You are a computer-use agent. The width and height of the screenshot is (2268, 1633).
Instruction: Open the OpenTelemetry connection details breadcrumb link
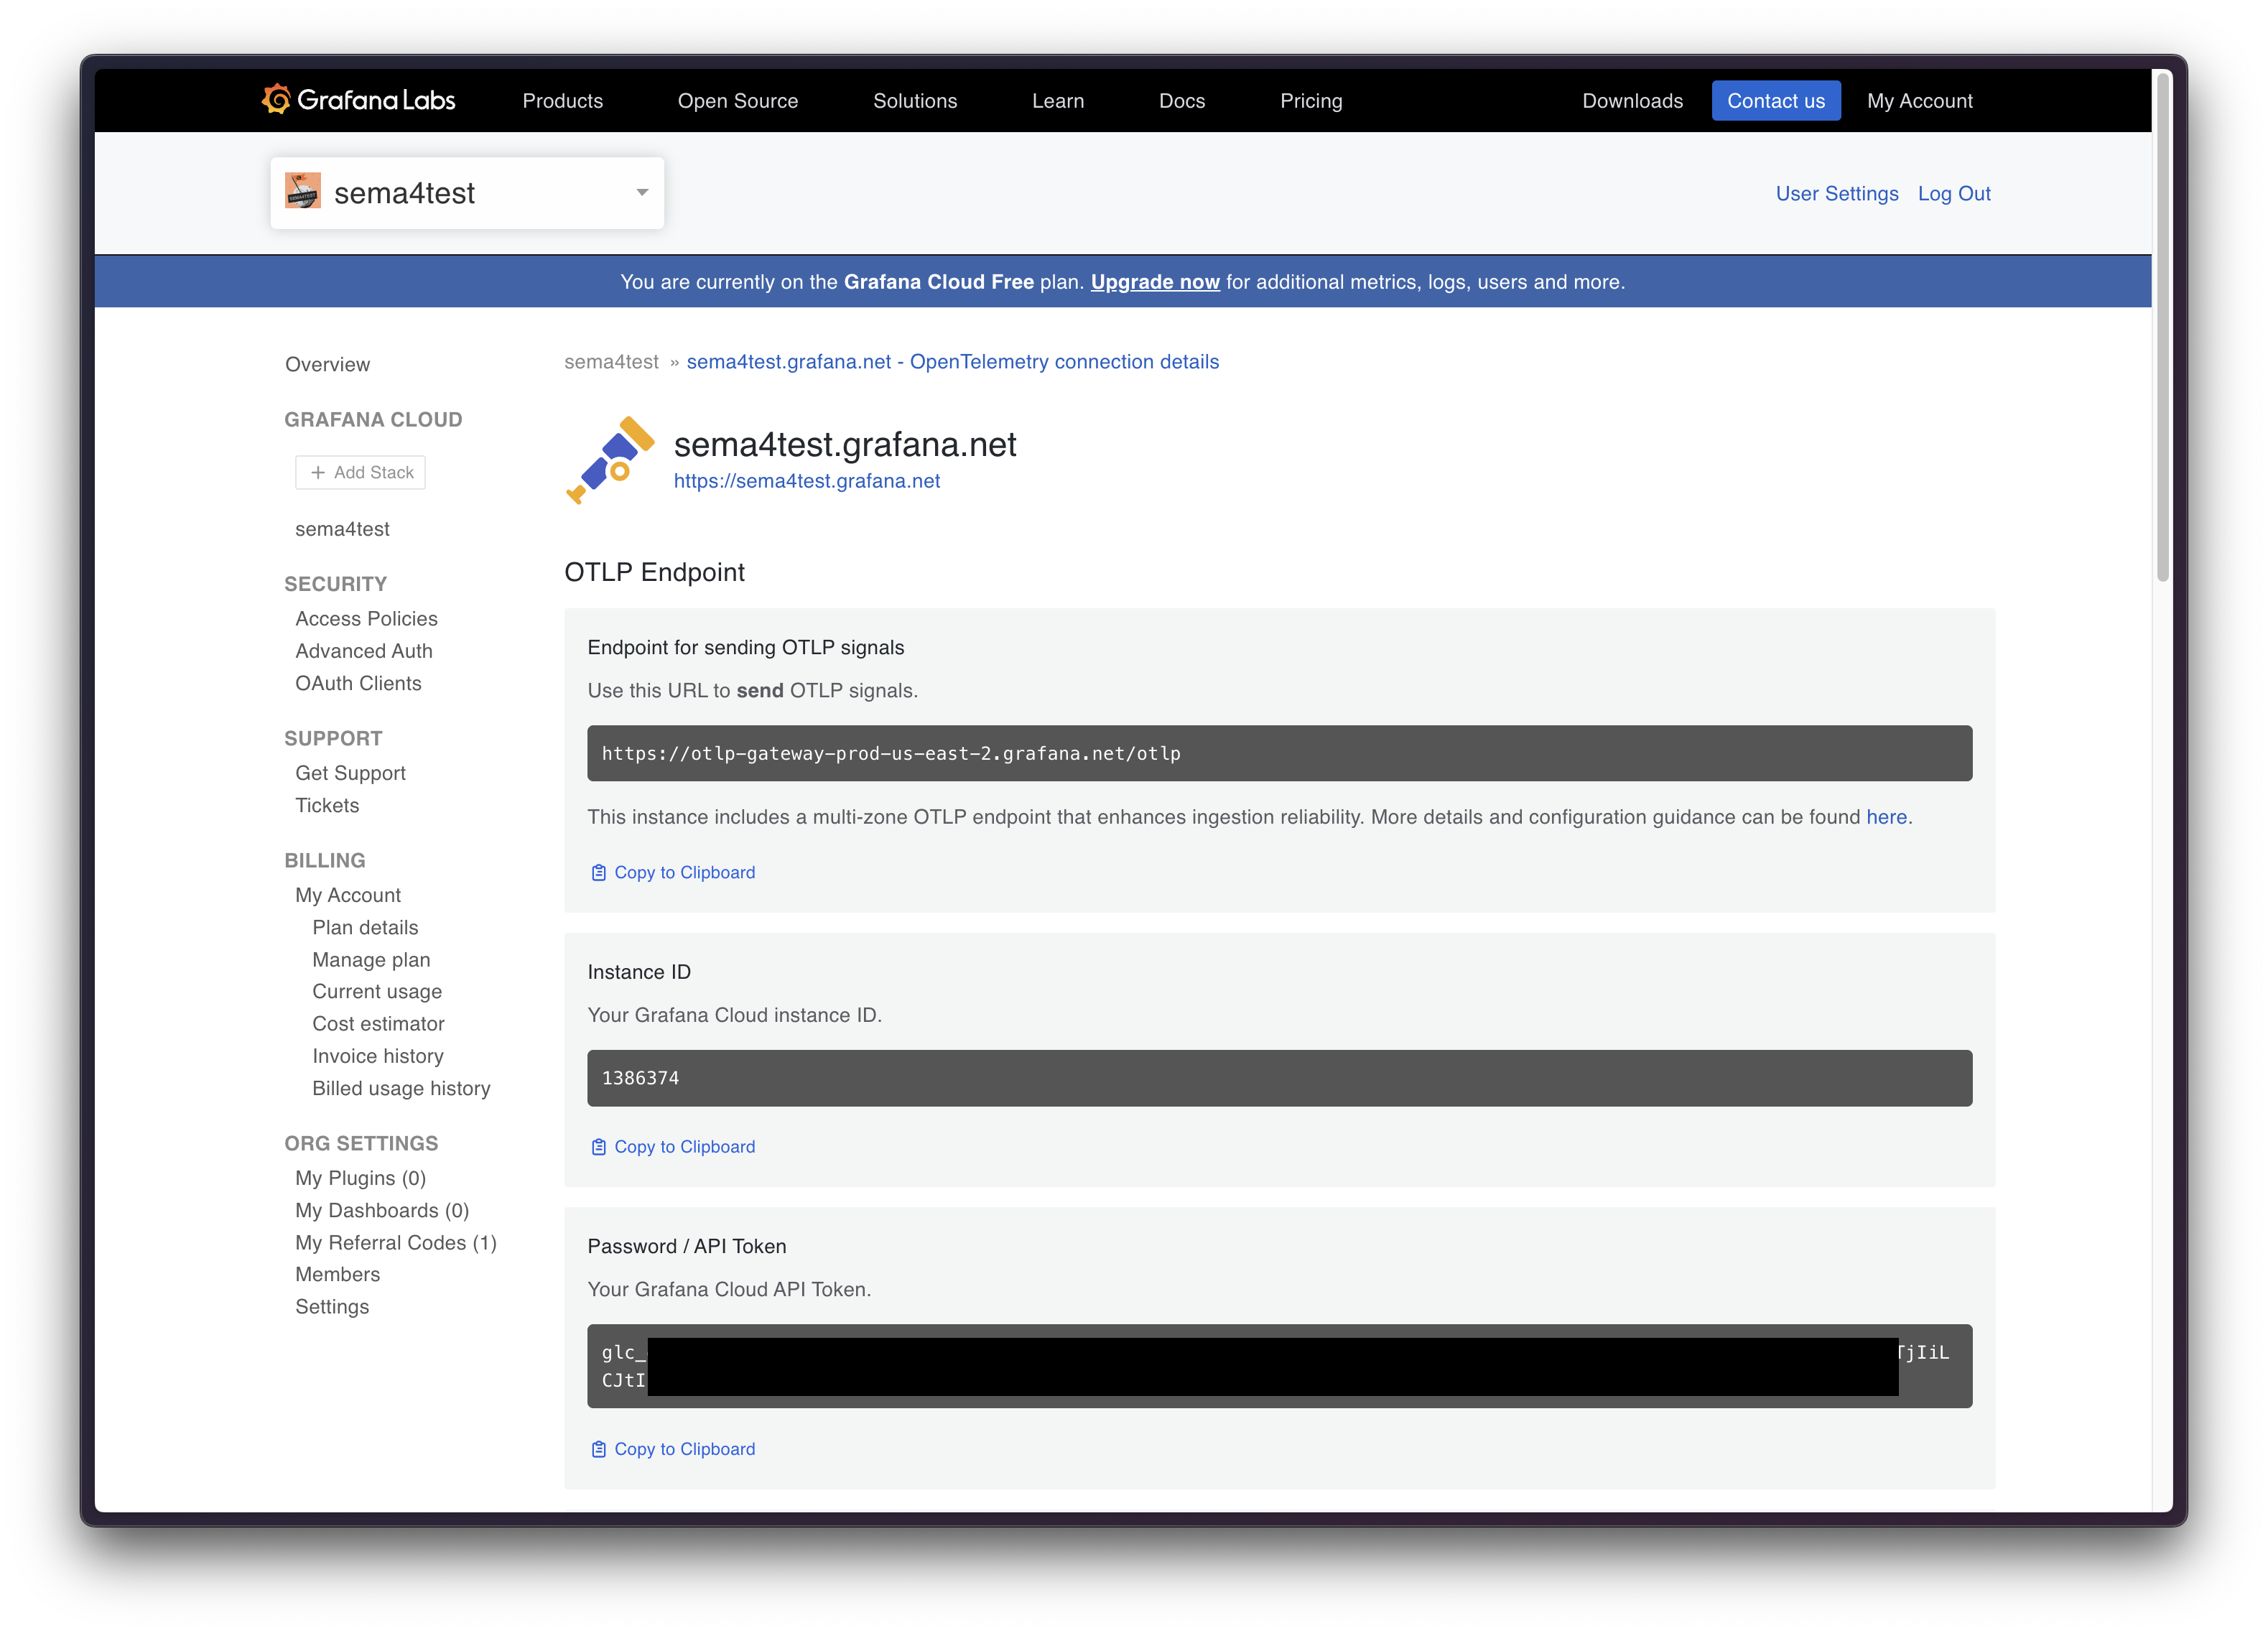[952, 362]
